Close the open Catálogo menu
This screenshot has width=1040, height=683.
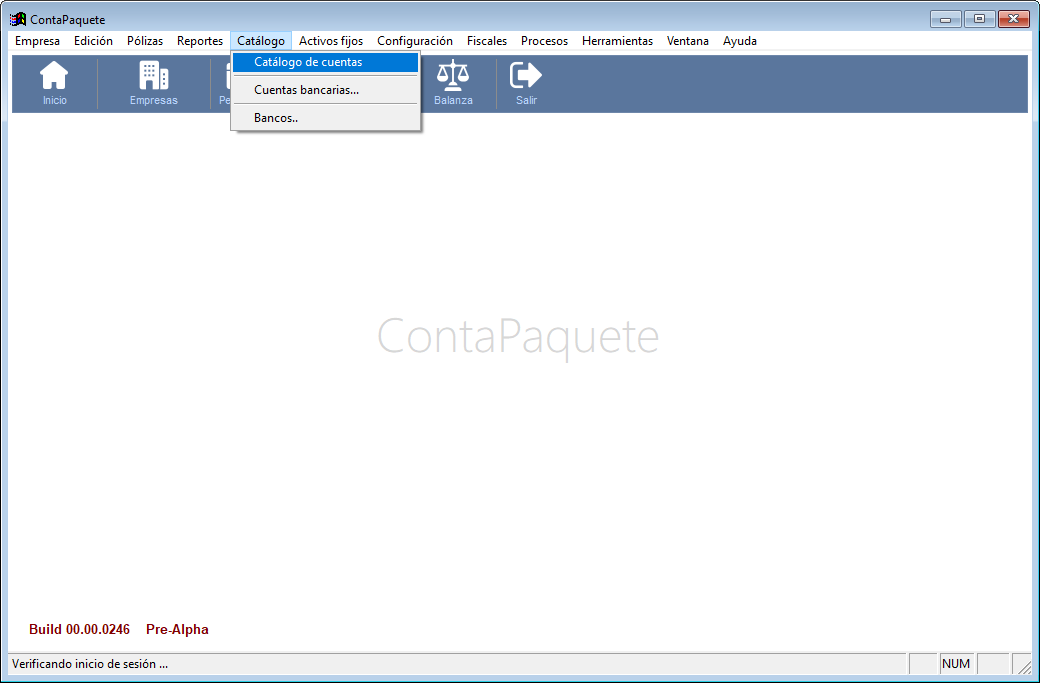click(261, 41)
